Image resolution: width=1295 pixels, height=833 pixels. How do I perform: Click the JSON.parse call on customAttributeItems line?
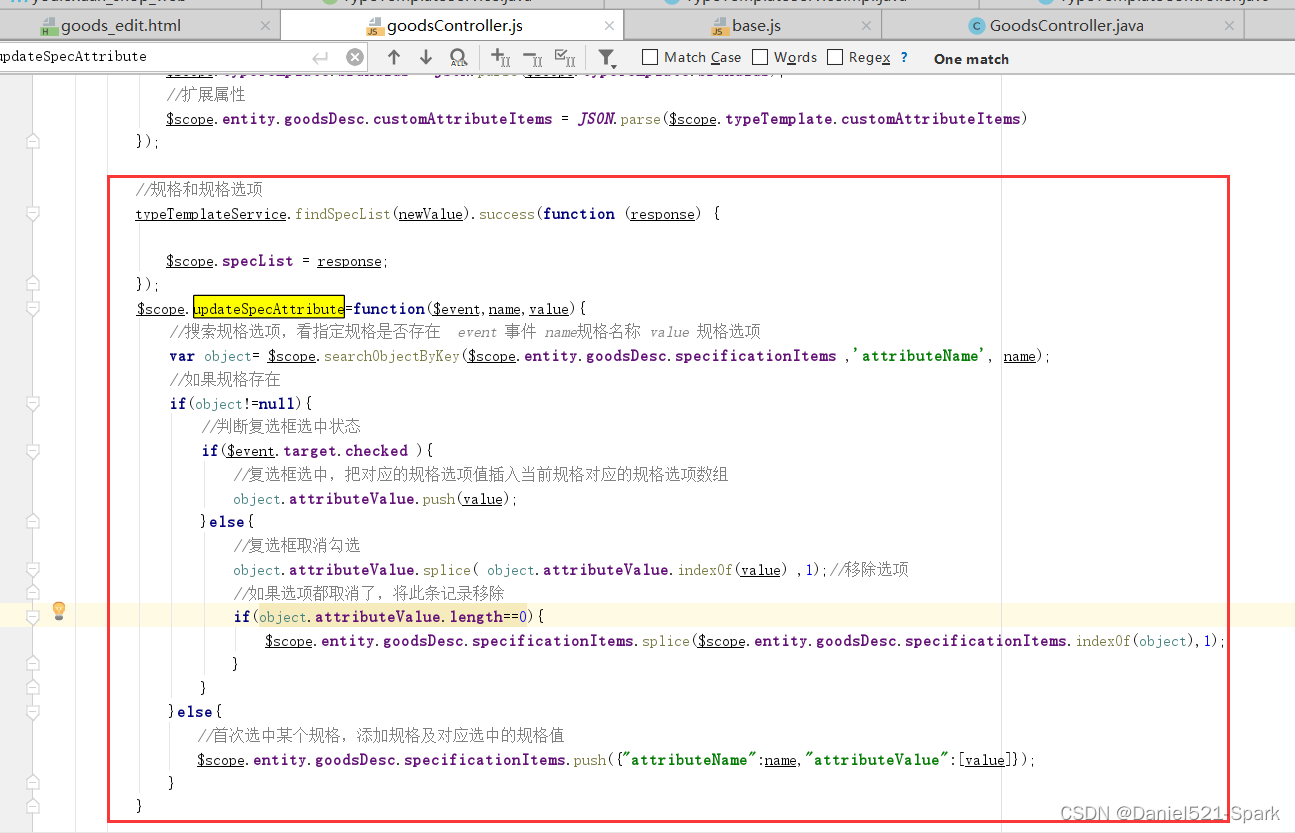tap(619, 119)
